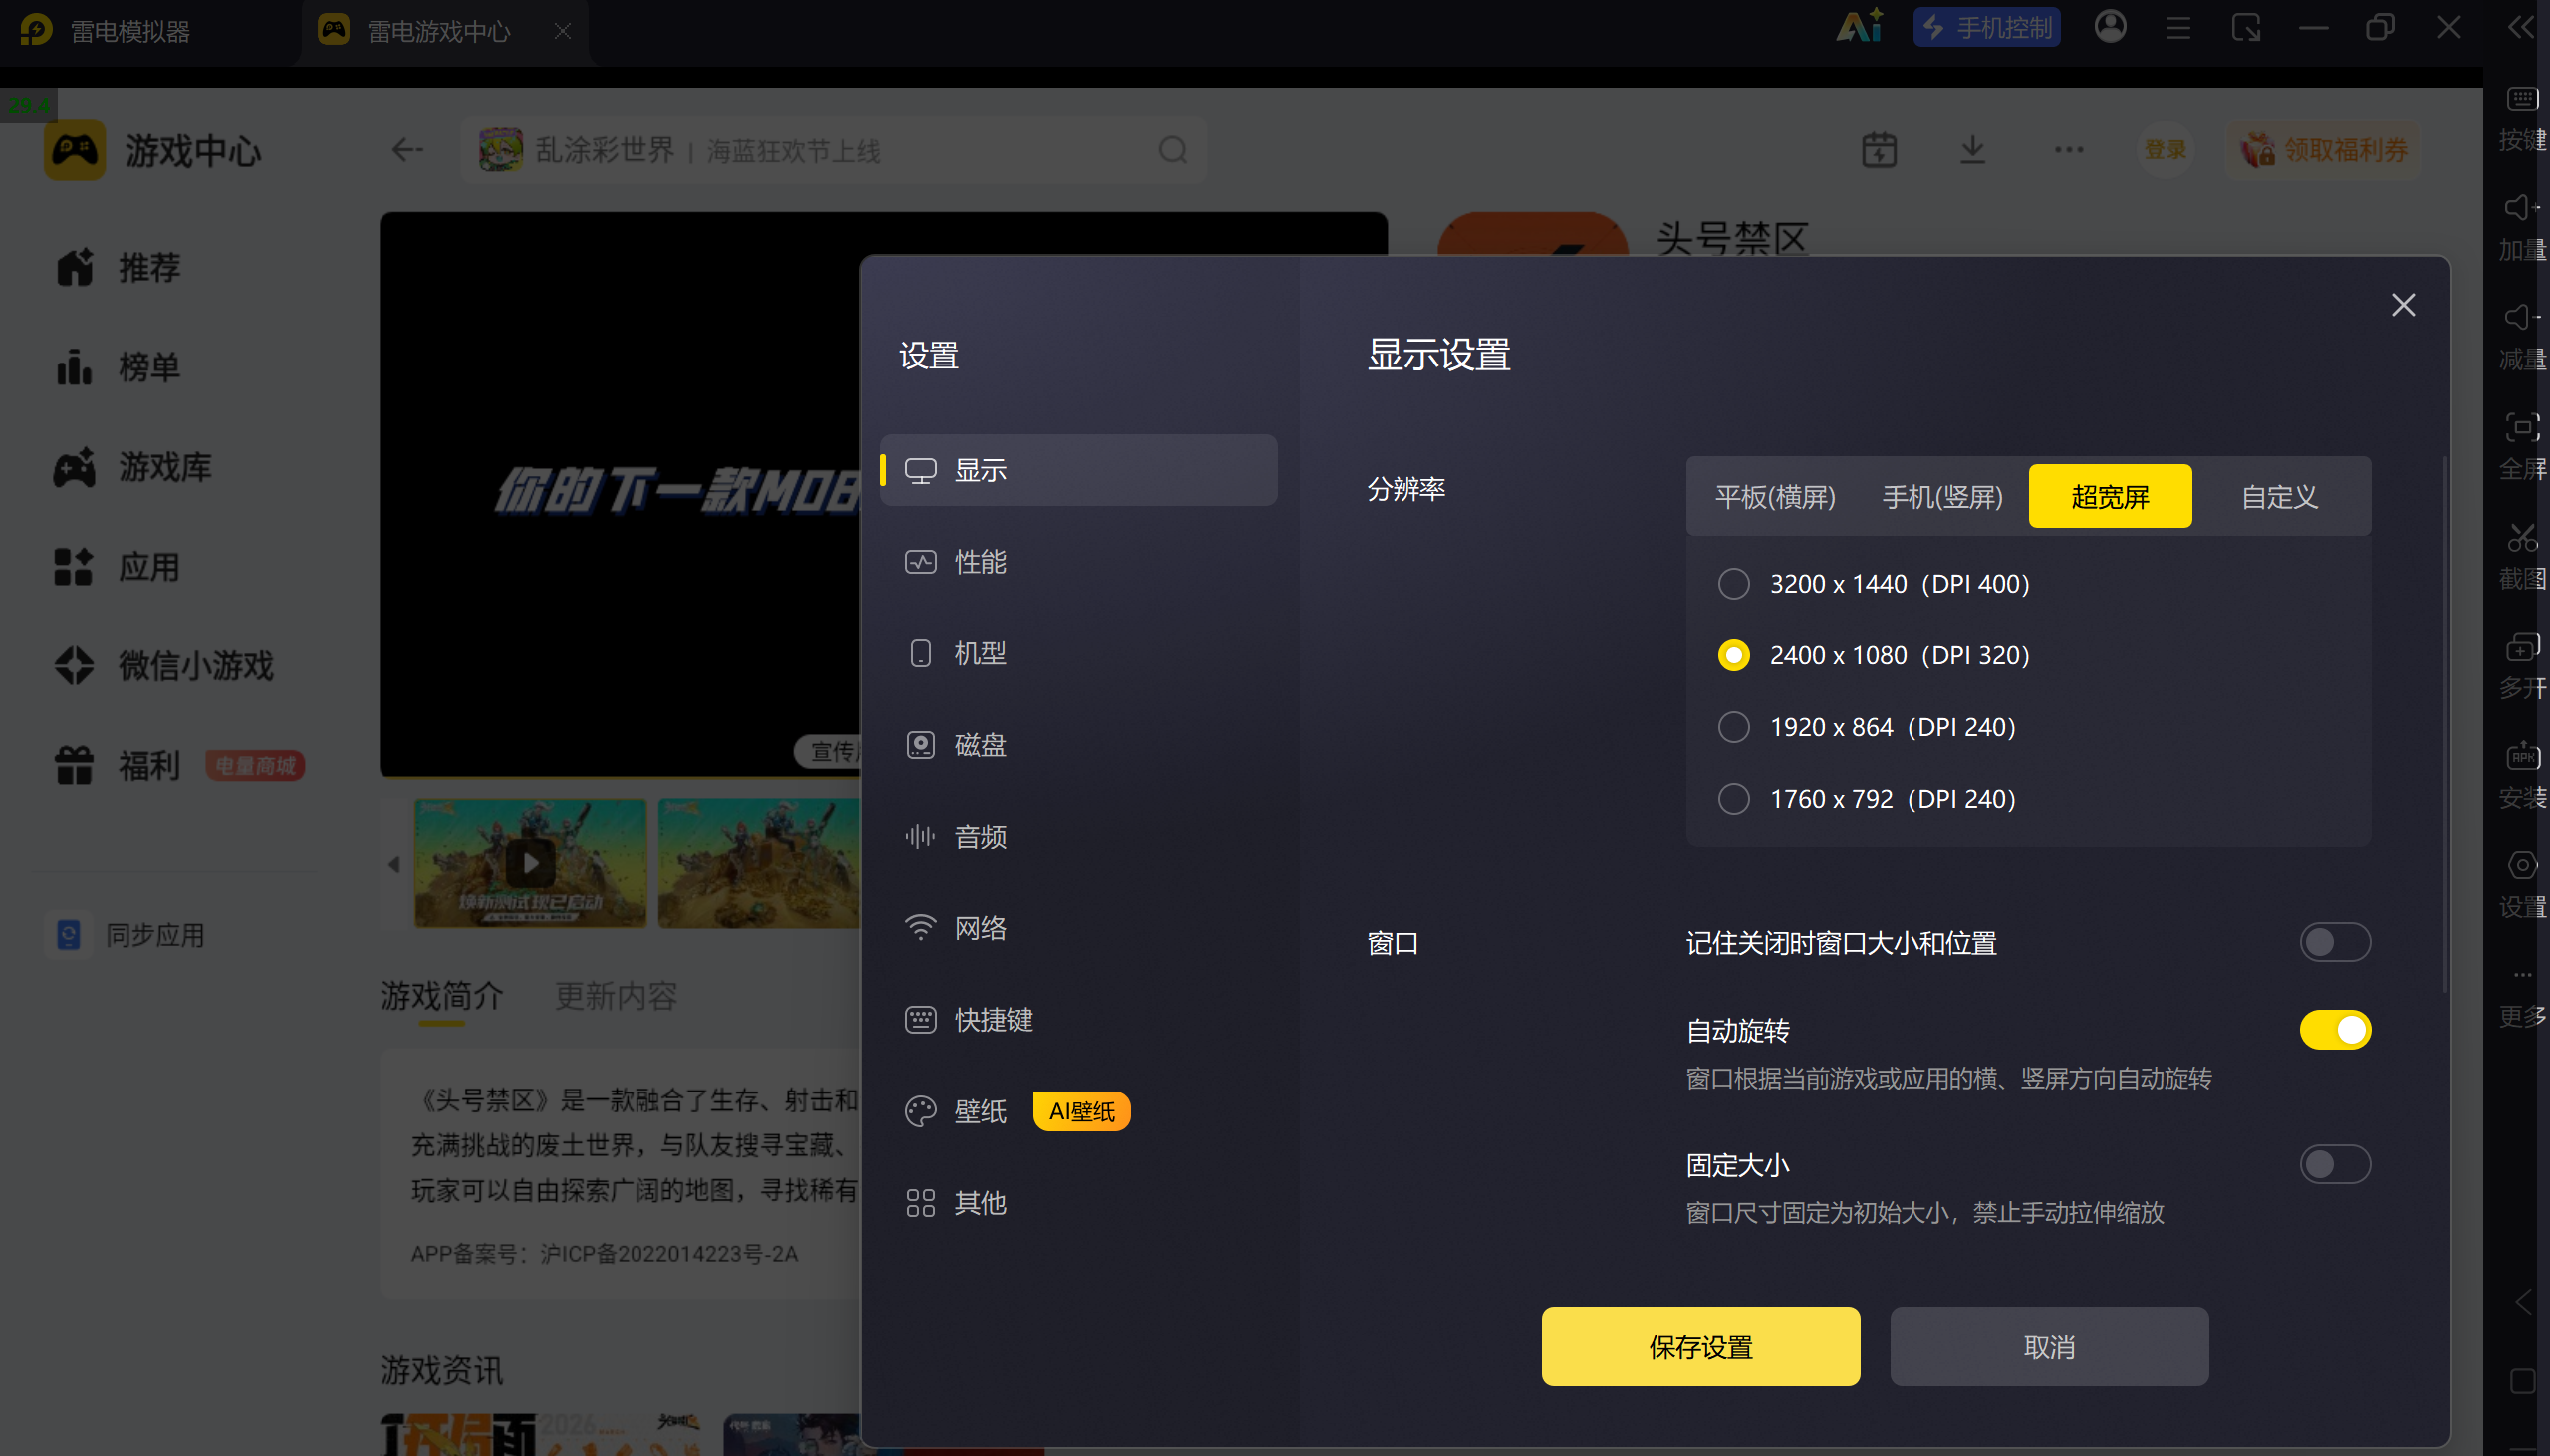
Task: Open the three-dot more menu in game center
Action: 2069,150
